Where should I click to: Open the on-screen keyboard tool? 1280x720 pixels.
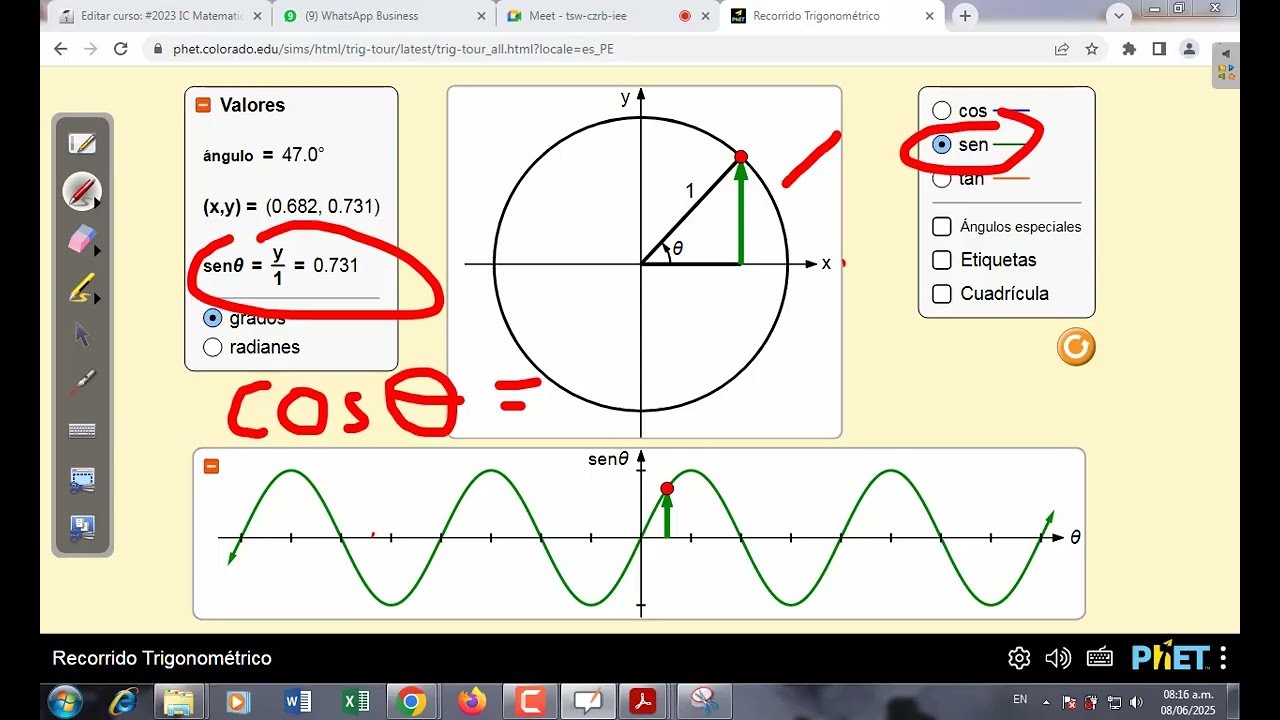[x=82, y=431]
